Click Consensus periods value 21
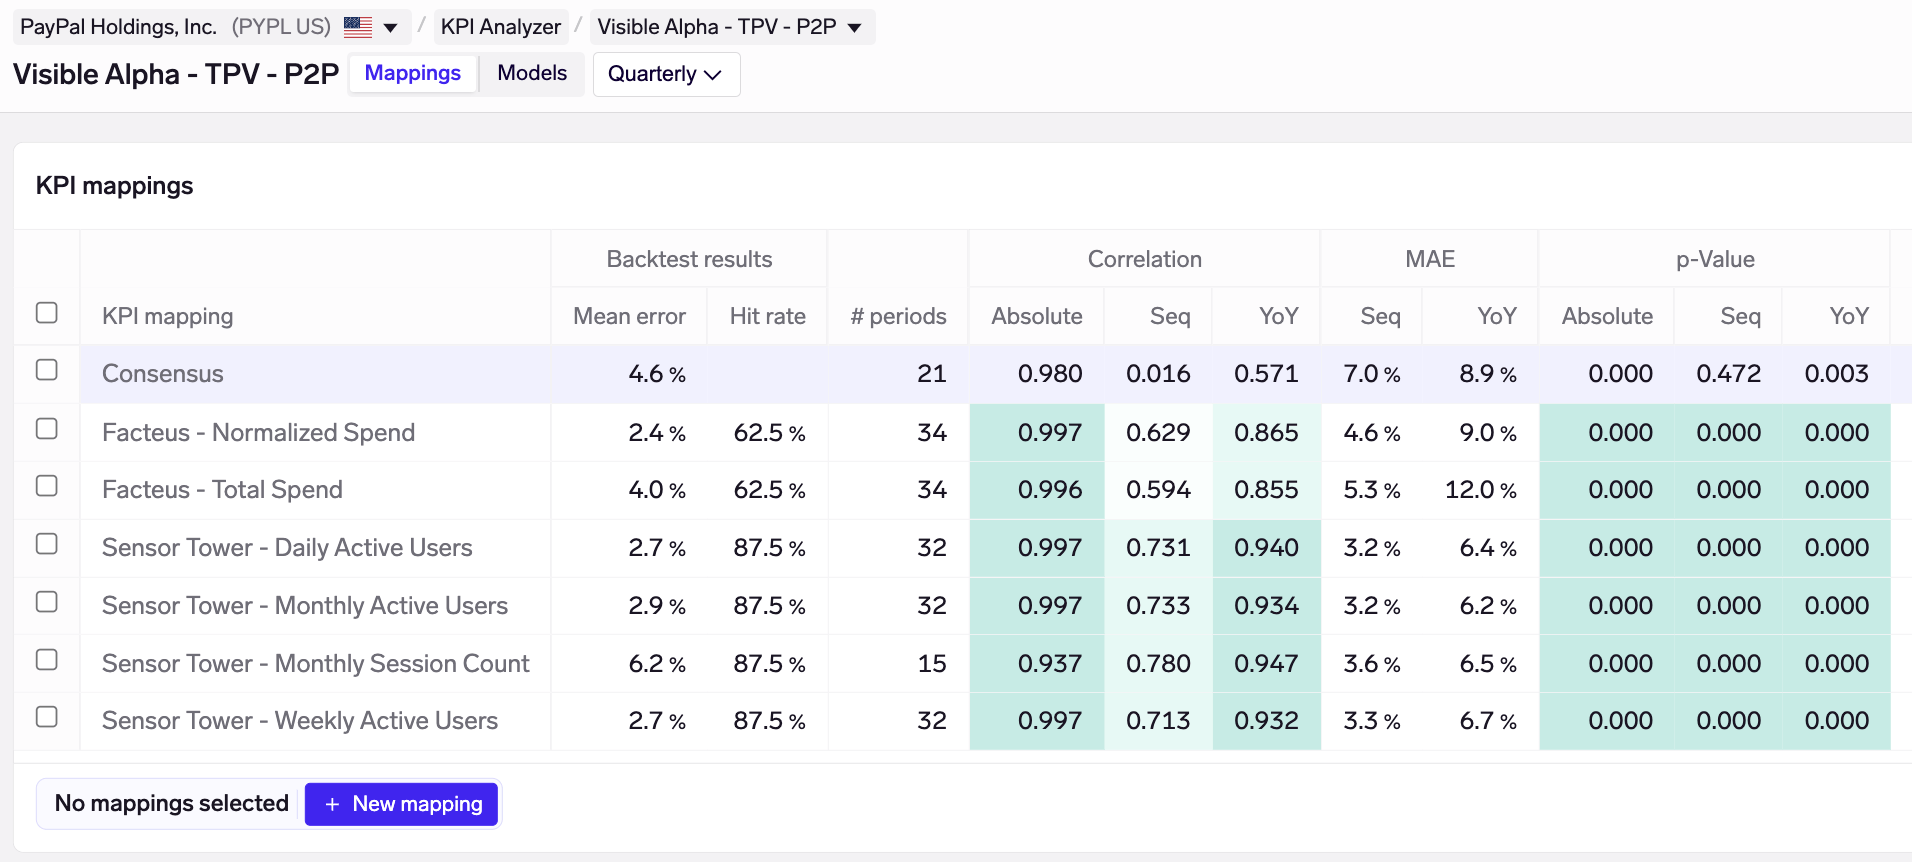Screen dimensions: 1912x862 coord(932,374)
